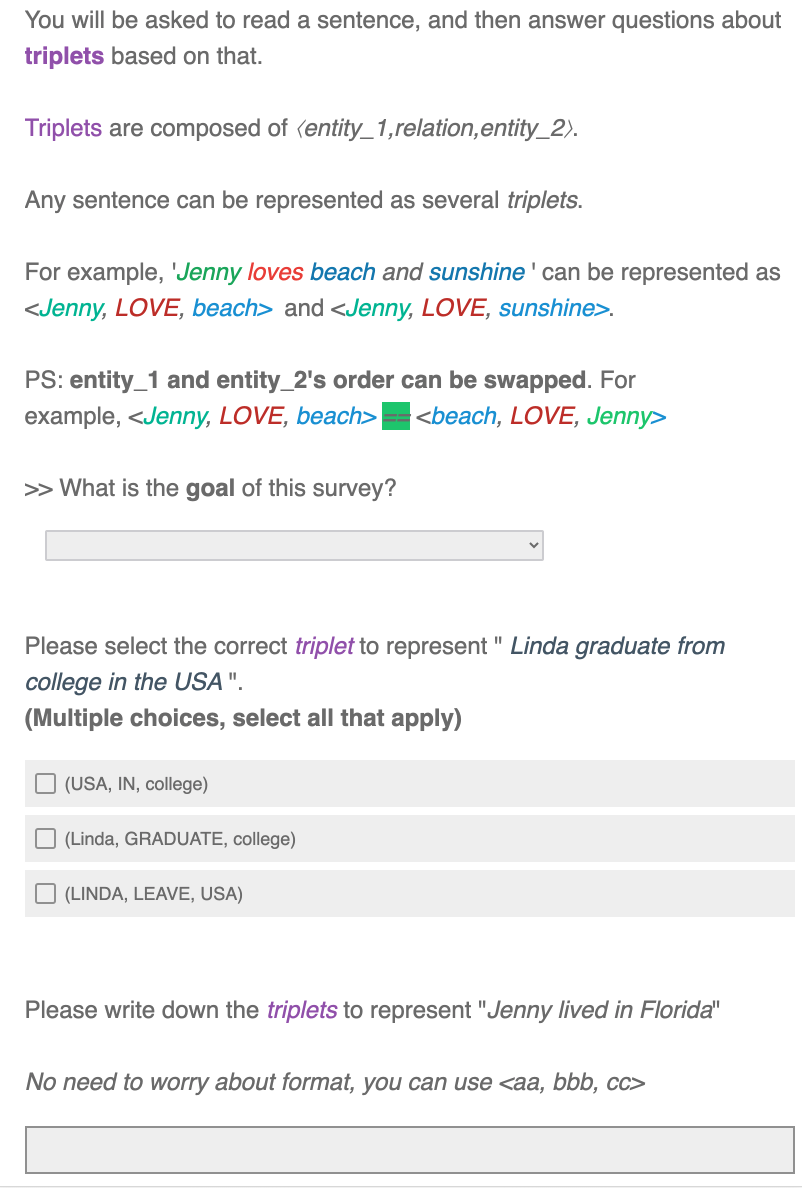The image size is (802, 1188).
Task: Focus the triplets answer text field
Action: click(x=410, y=1150)
